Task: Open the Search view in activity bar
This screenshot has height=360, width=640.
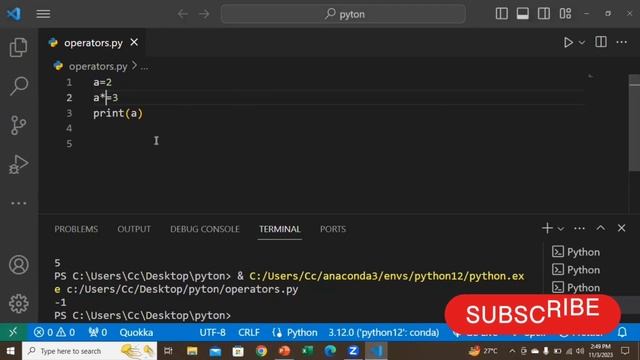Action: coord(19,86)
